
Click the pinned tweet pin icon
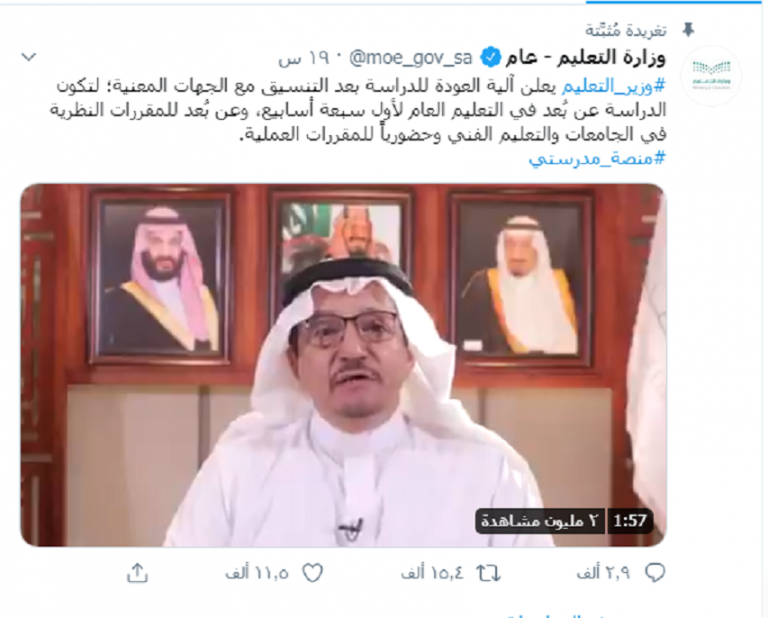[x=688, y=30]
